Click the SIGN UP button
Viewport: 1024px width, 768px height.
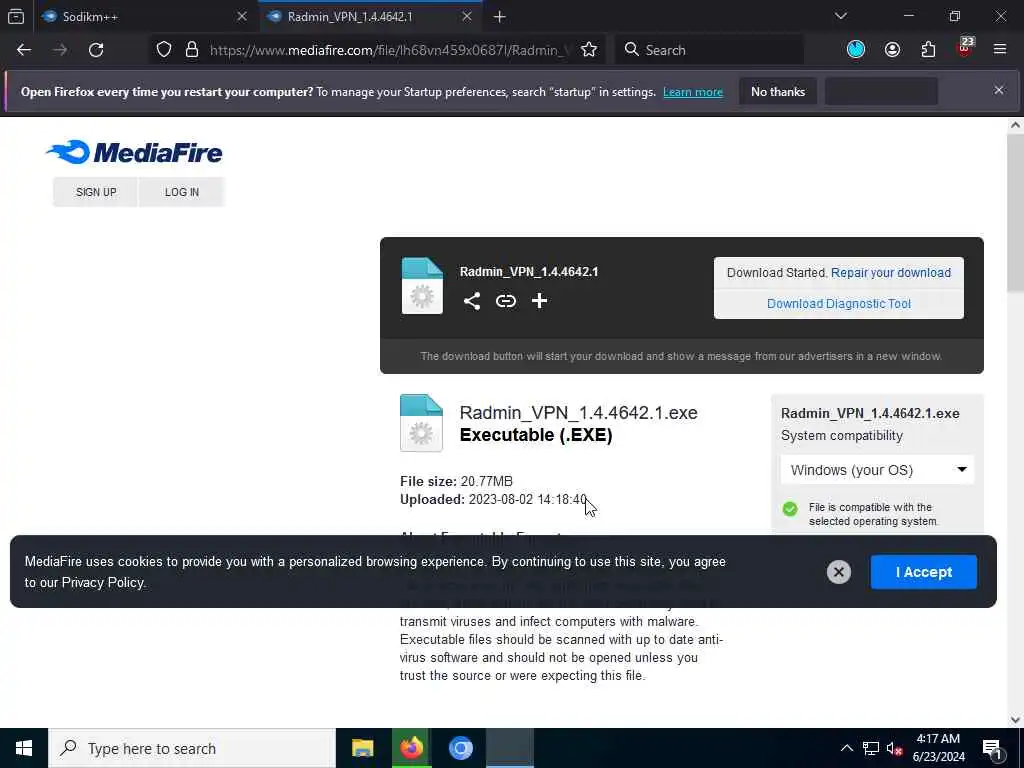click(96, 192)
